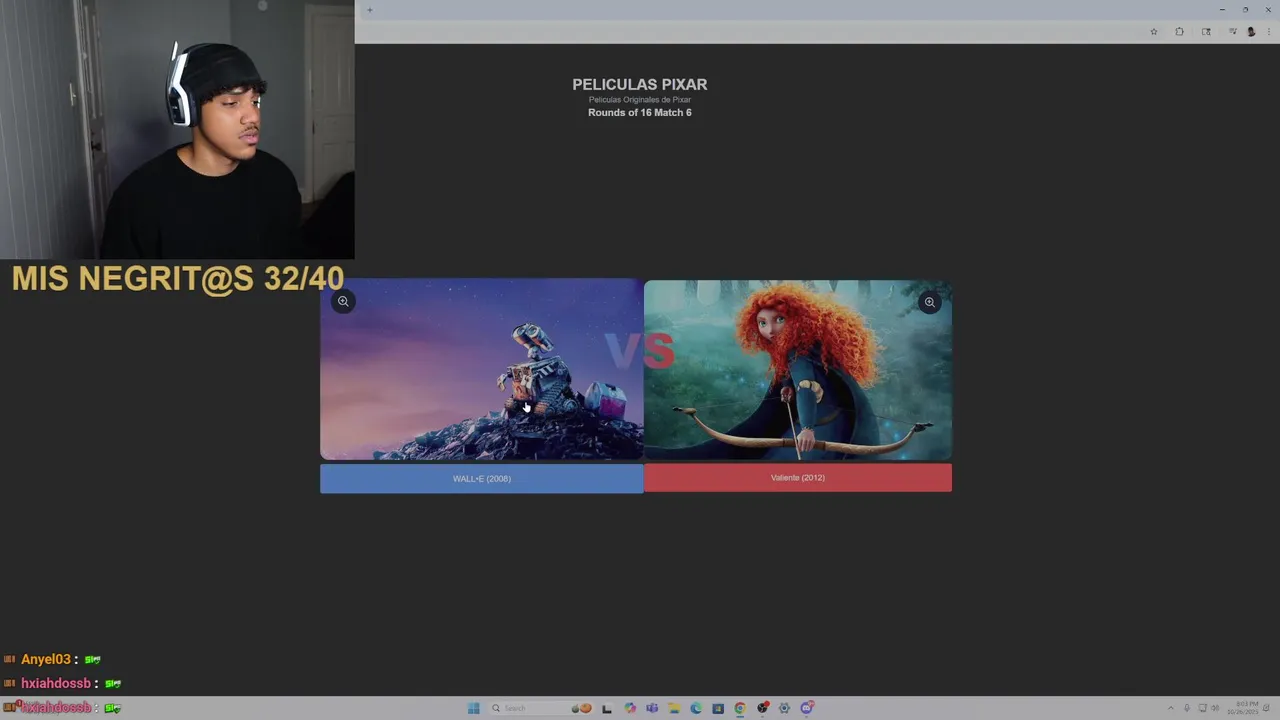Zoom the Valiente image with magnifier icon
The image size is (1280, 720).
click(929, 302)
